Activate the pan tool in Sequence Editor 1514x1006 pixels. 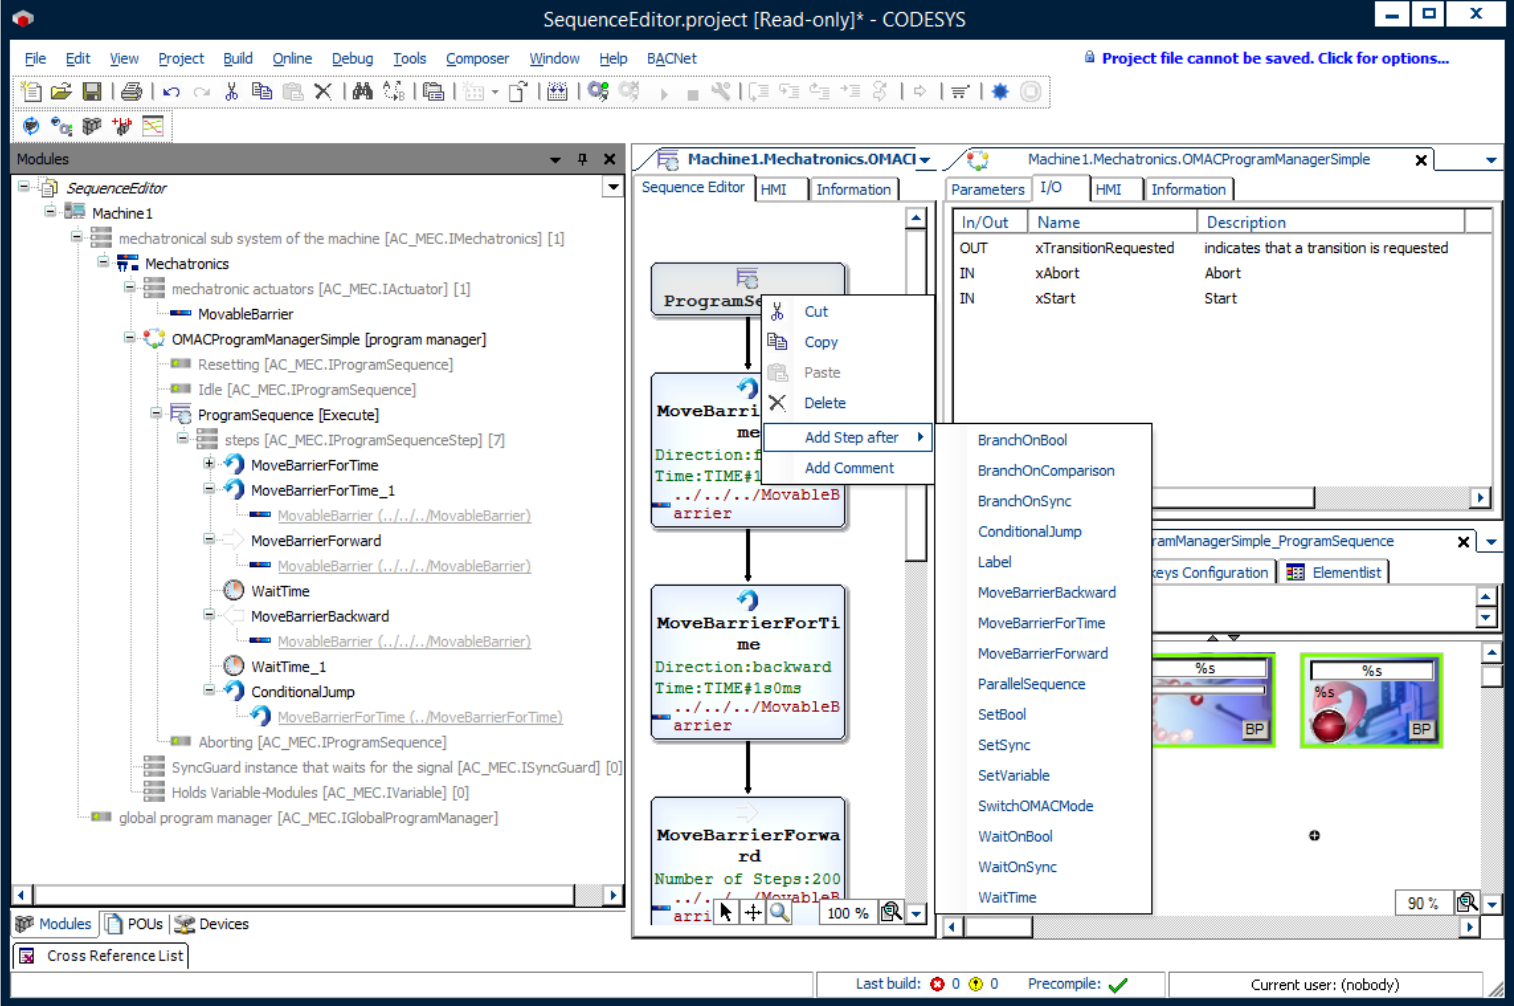[752, 911]
